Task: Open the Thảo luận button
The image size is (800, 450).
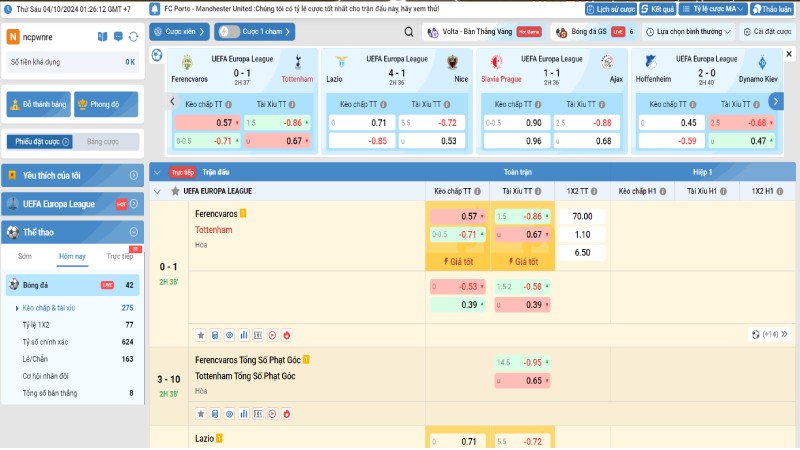Action: (771, 9)
